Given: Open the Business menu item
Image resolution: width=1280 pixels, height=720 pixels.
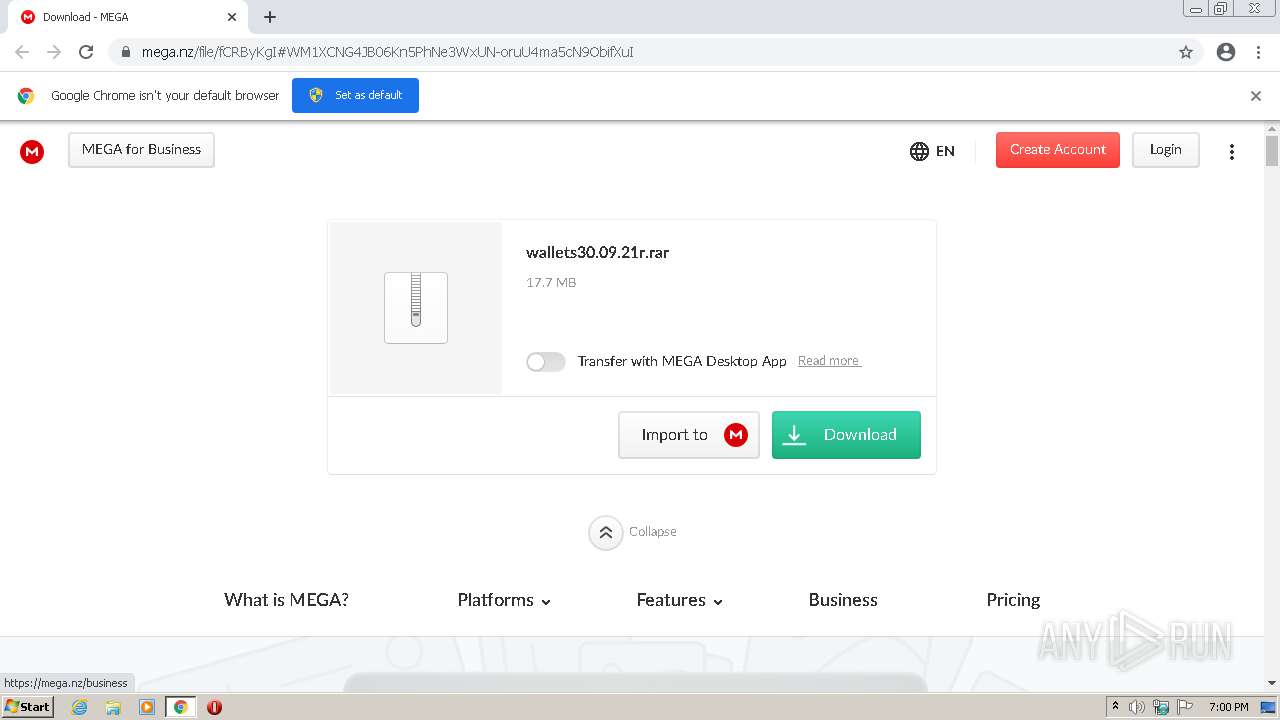Looking at the screenshot, I should click(843, 600).
